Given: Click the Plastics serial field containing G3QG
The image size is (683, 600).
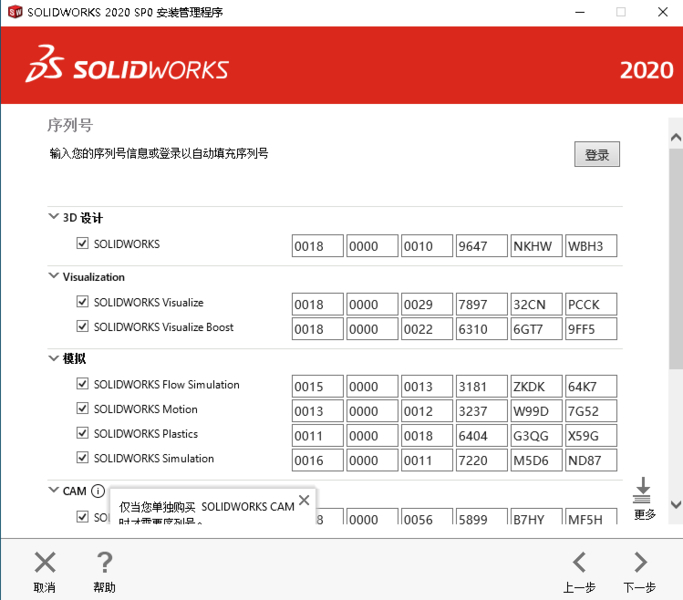Looking at the screenshot, I should [x=536, y=436].
